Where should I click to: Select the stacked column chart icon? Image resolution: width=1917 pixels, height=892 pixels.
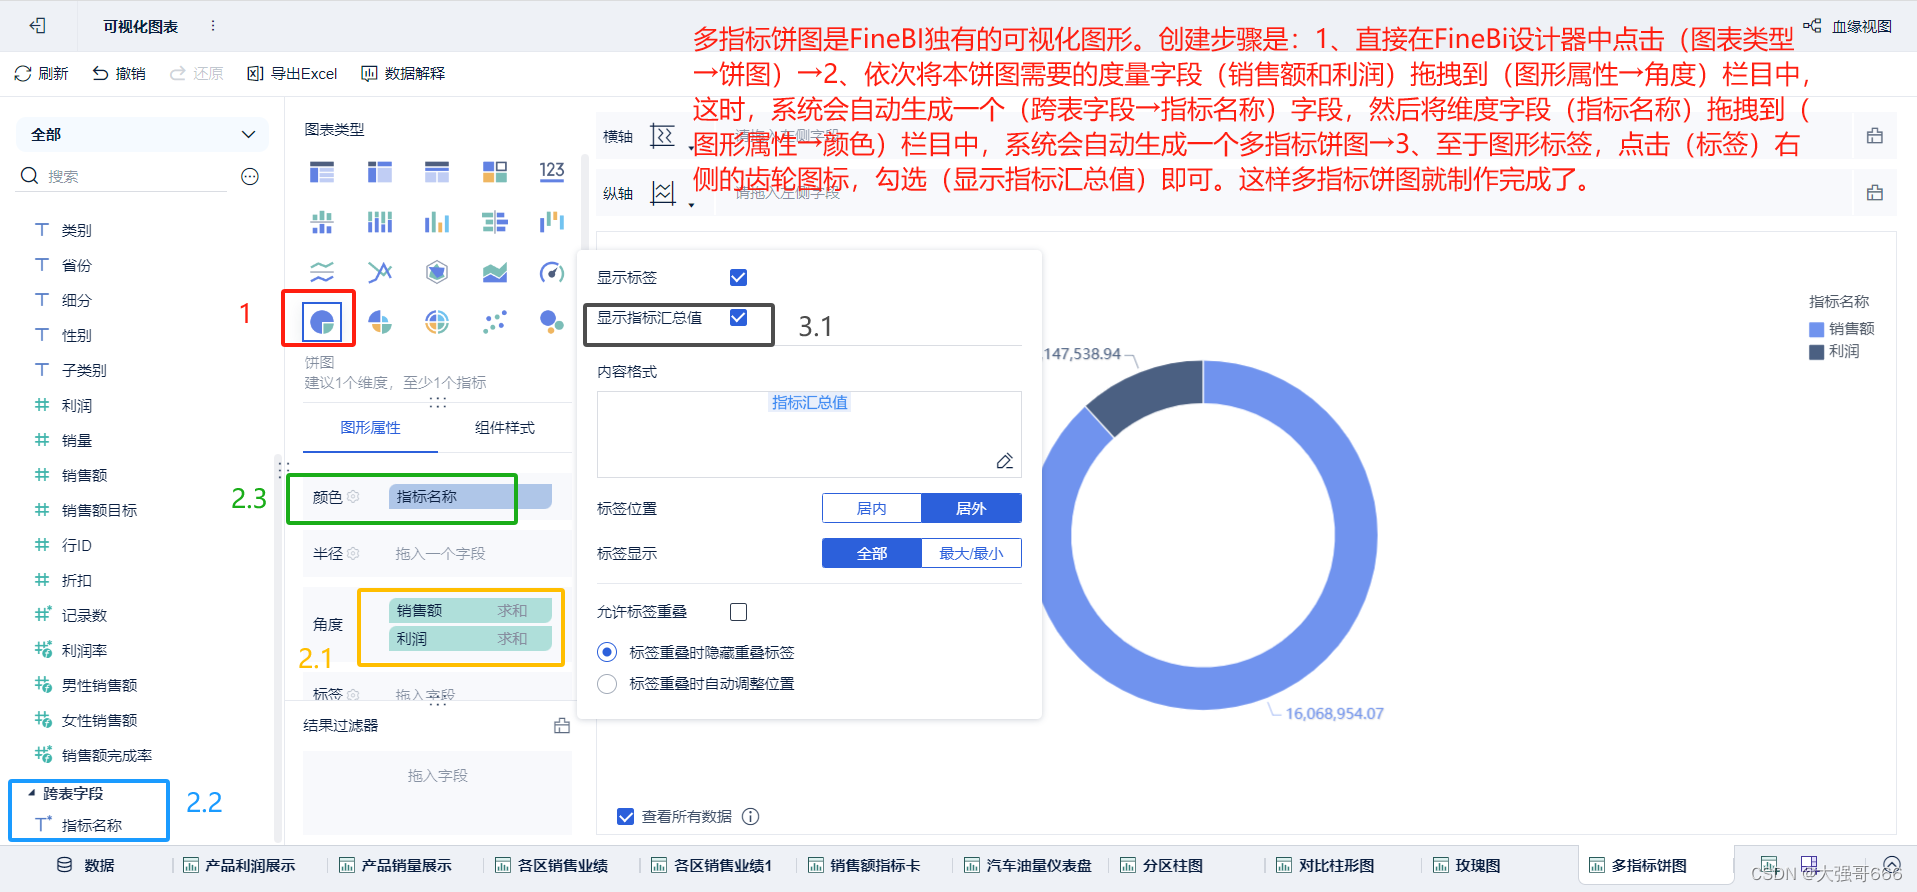point(380,222)
